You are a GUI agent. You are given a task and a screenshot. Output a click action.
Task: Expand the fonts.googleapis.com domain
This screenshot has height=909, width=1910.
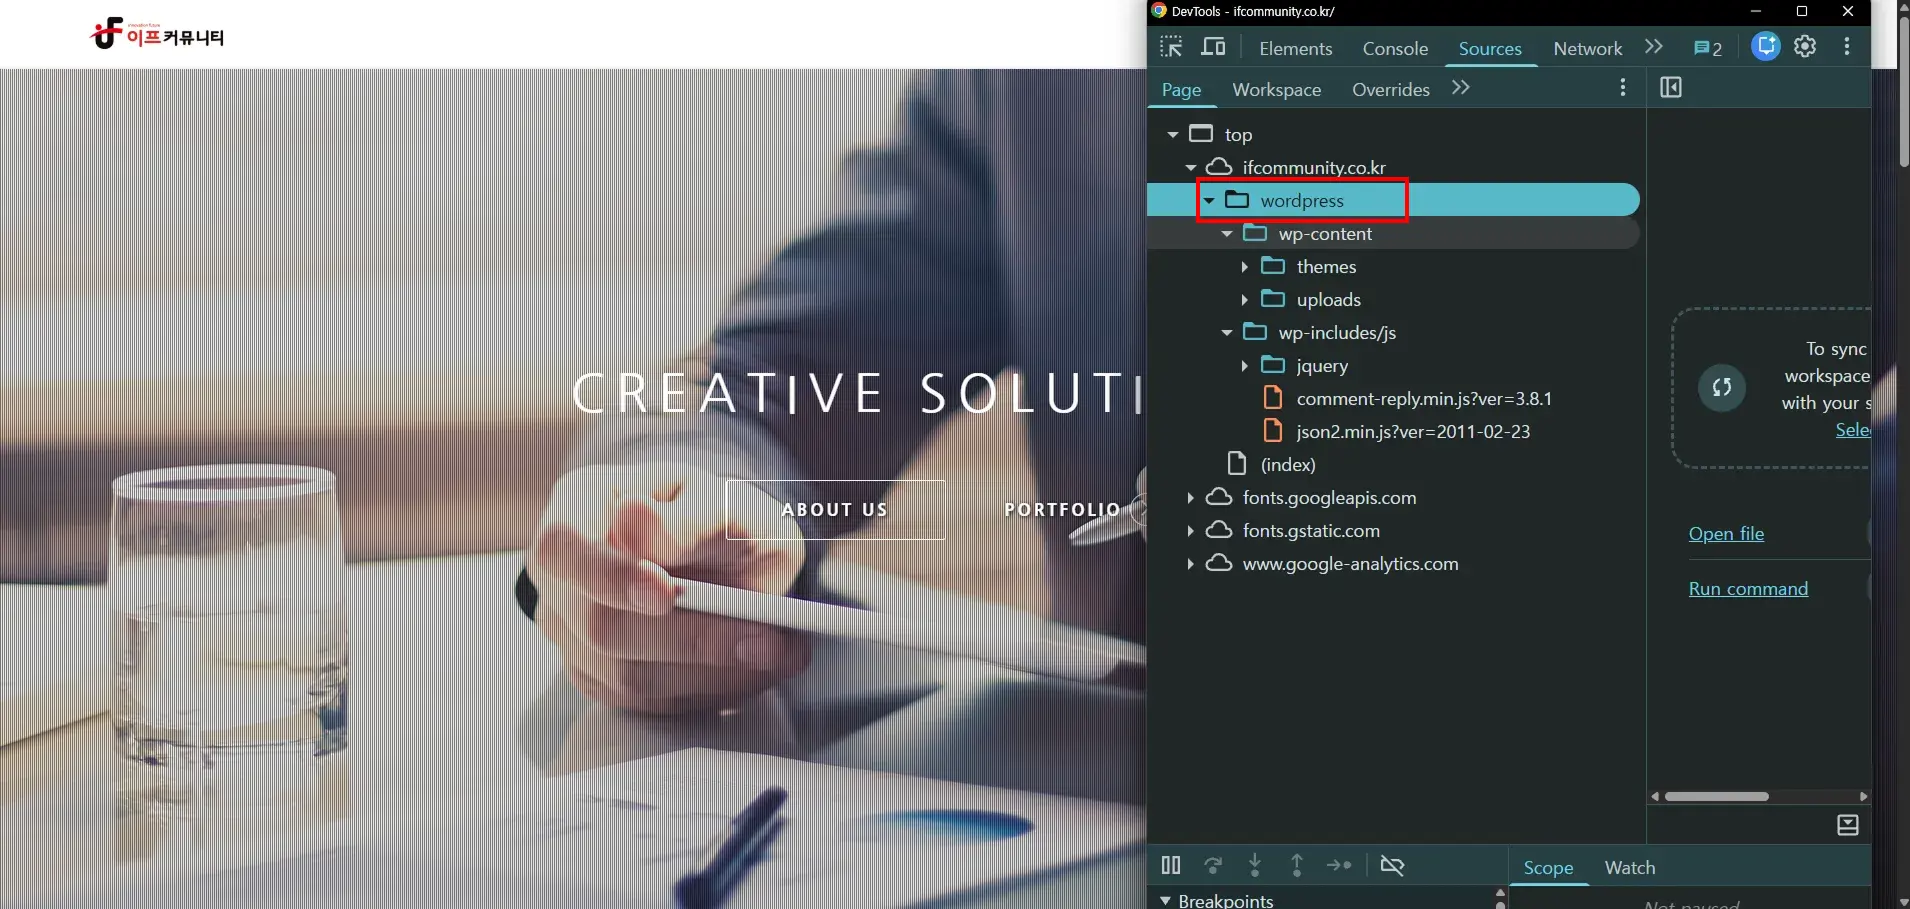[1191, 497]
